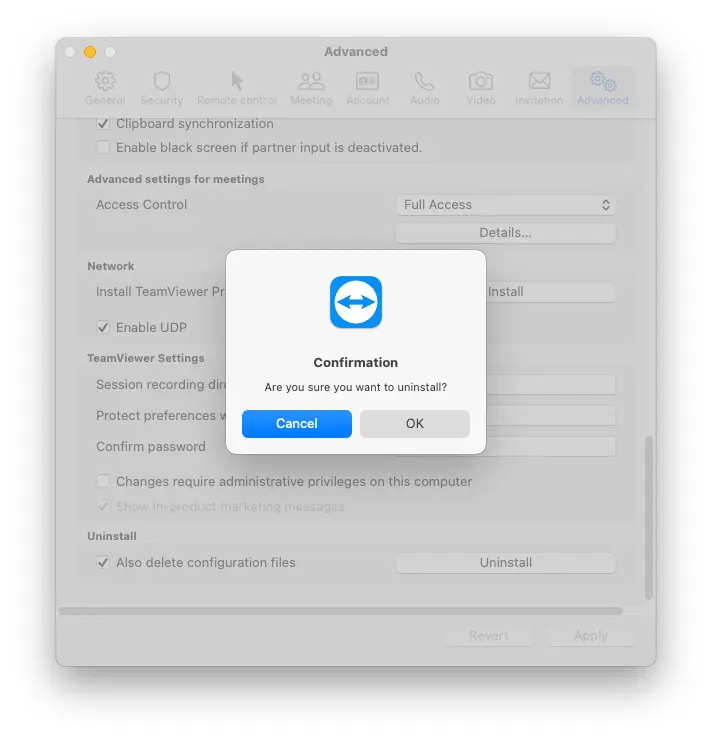Click the Protect preferences password field
This screenshot has height=740, width=712.
[551, 416]
